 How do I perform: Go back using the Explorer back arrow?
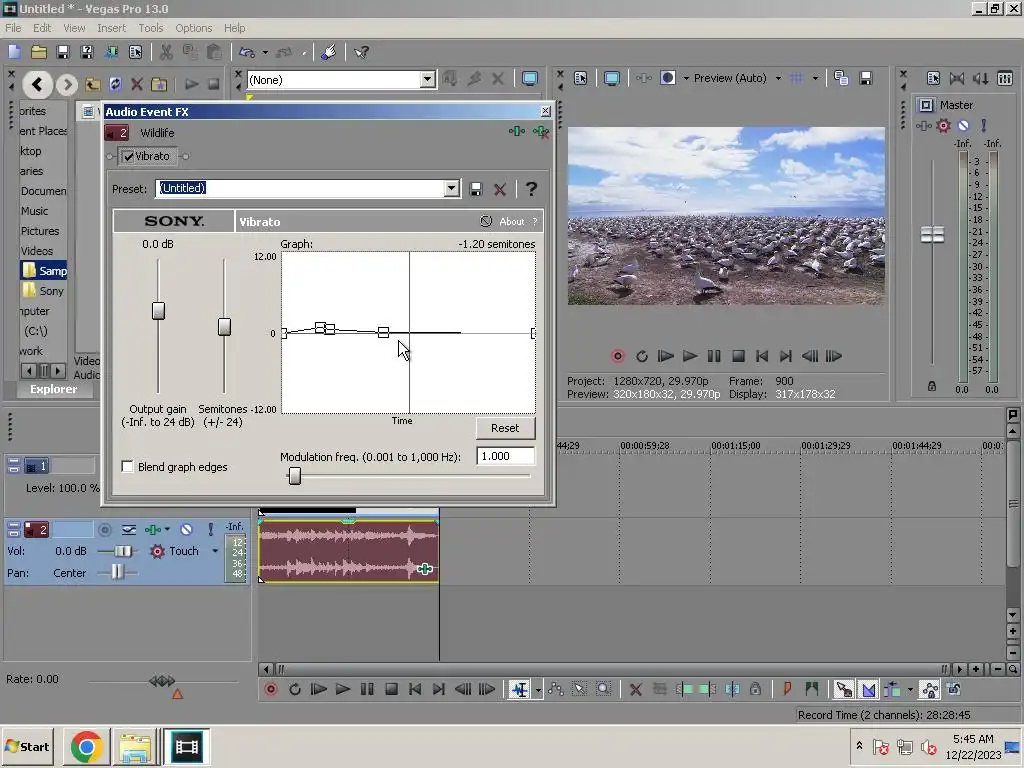coord(37,84)
